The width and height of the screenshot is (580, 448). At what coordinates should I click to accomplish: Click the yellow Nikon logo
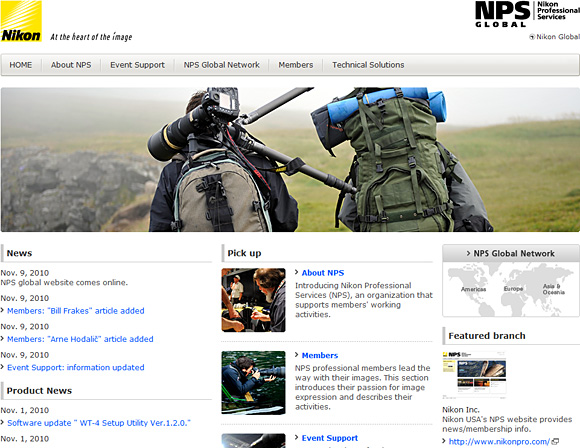[21, 21]
